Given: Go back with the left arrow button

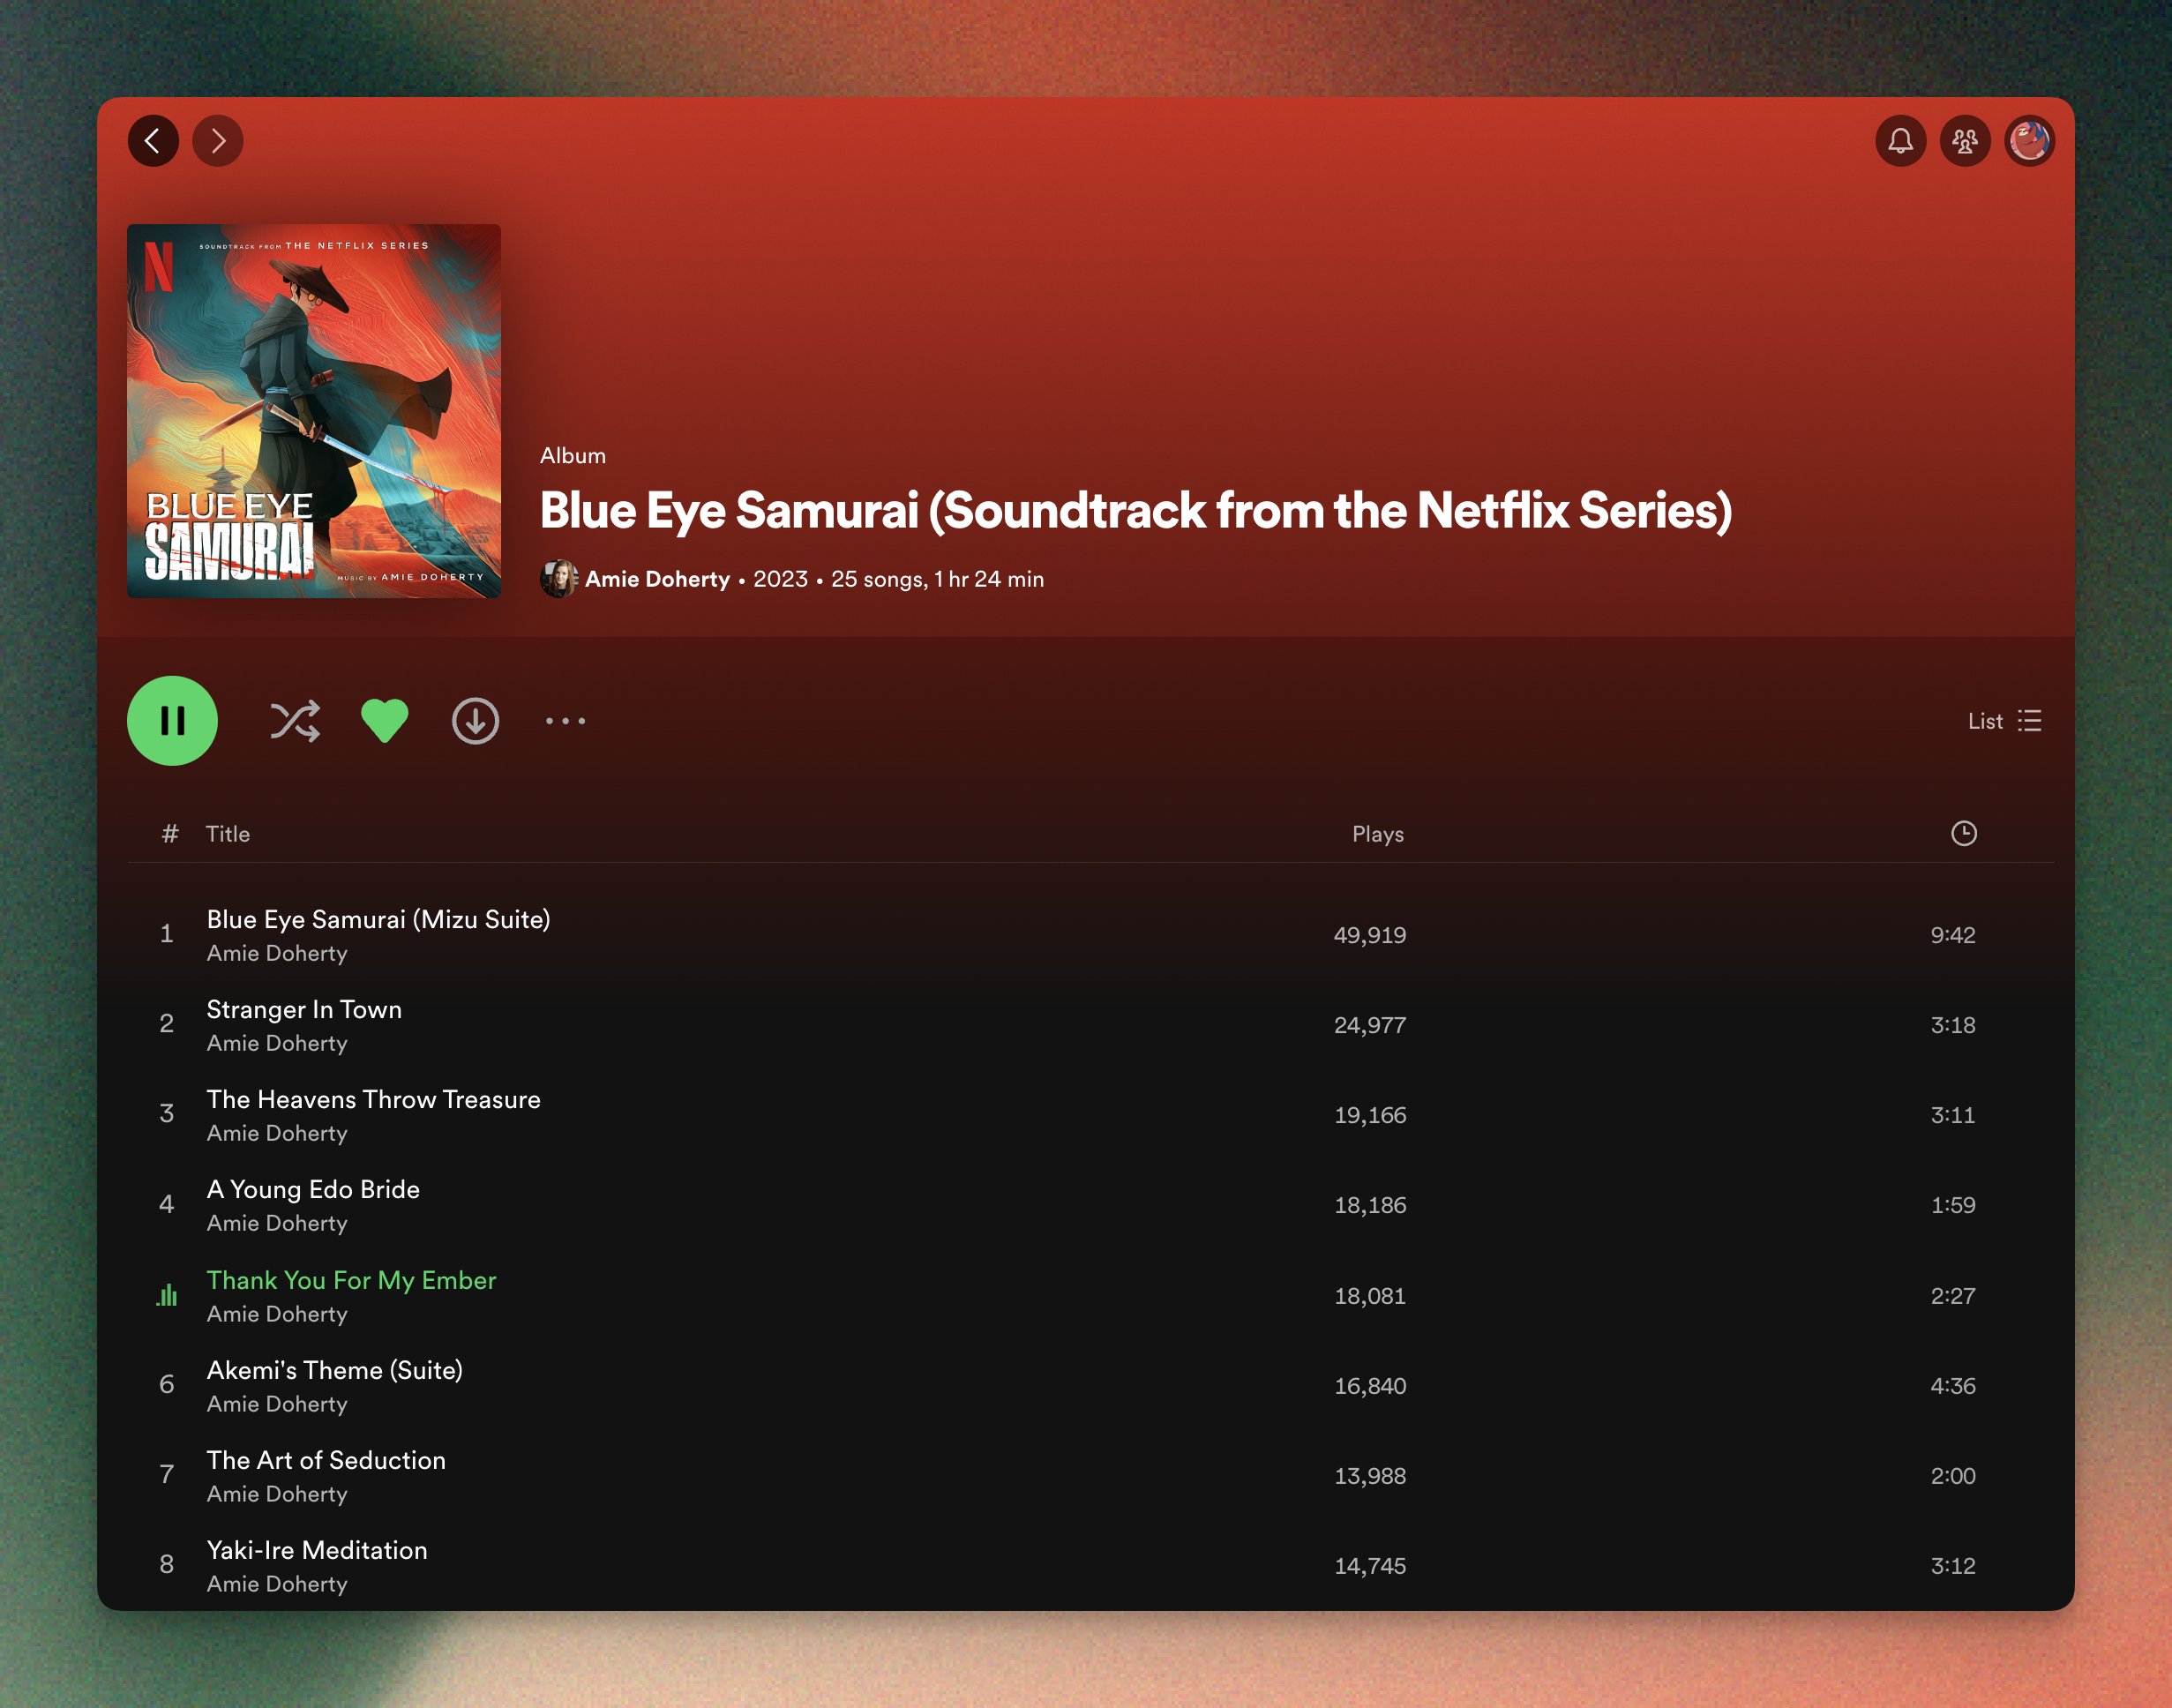Looking at the screenshot, I should point(153,141).
